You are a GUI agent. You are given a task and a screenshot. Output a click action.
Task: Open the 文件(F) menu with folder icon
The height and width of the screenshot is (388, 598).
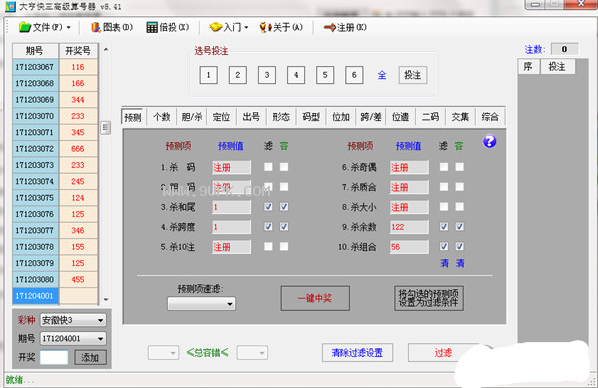pos(45,27)
